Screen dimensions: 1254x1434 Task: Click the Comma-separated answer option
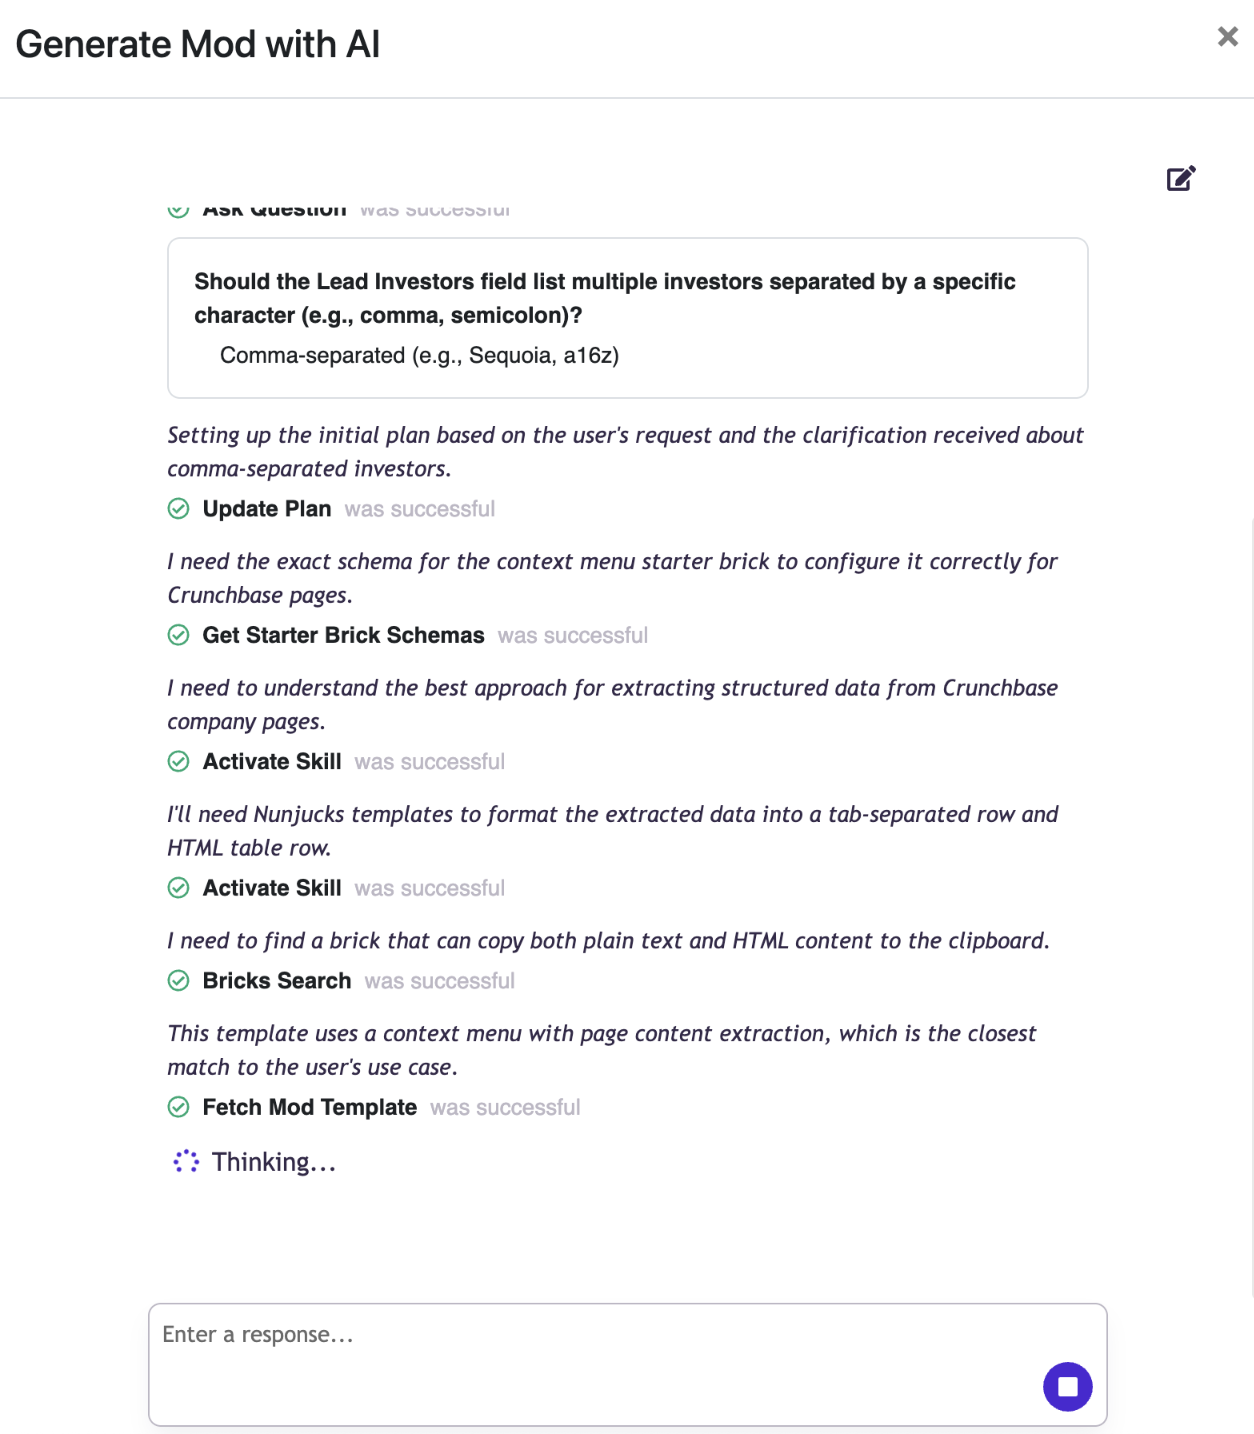(x=419, y=356)
